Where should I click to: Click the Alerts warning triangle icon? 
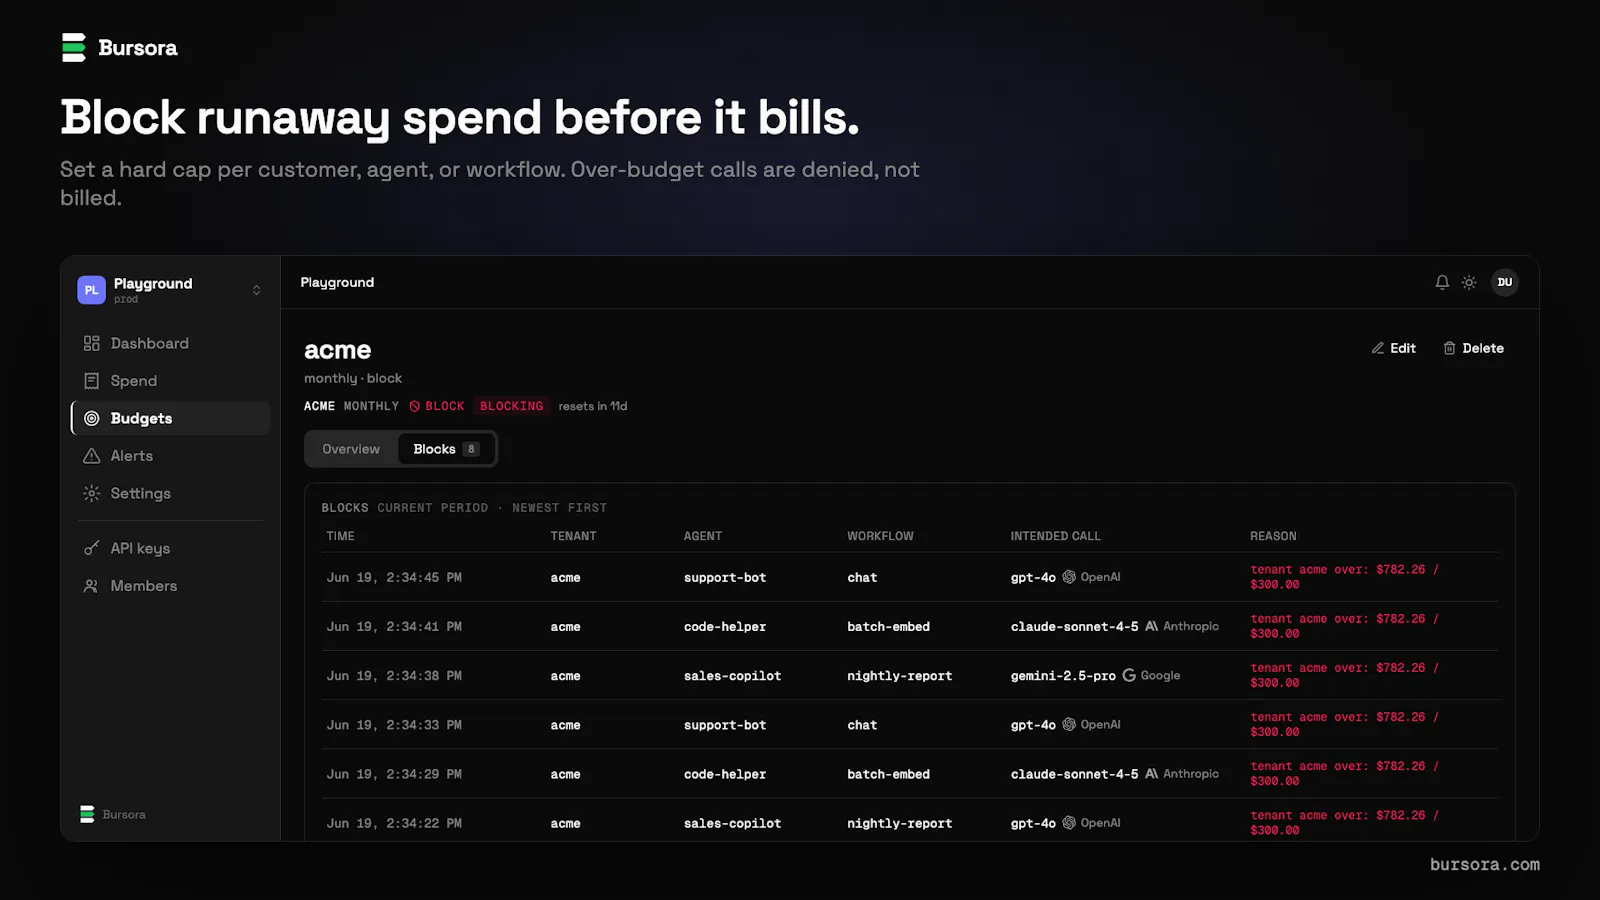click(92, 456)
